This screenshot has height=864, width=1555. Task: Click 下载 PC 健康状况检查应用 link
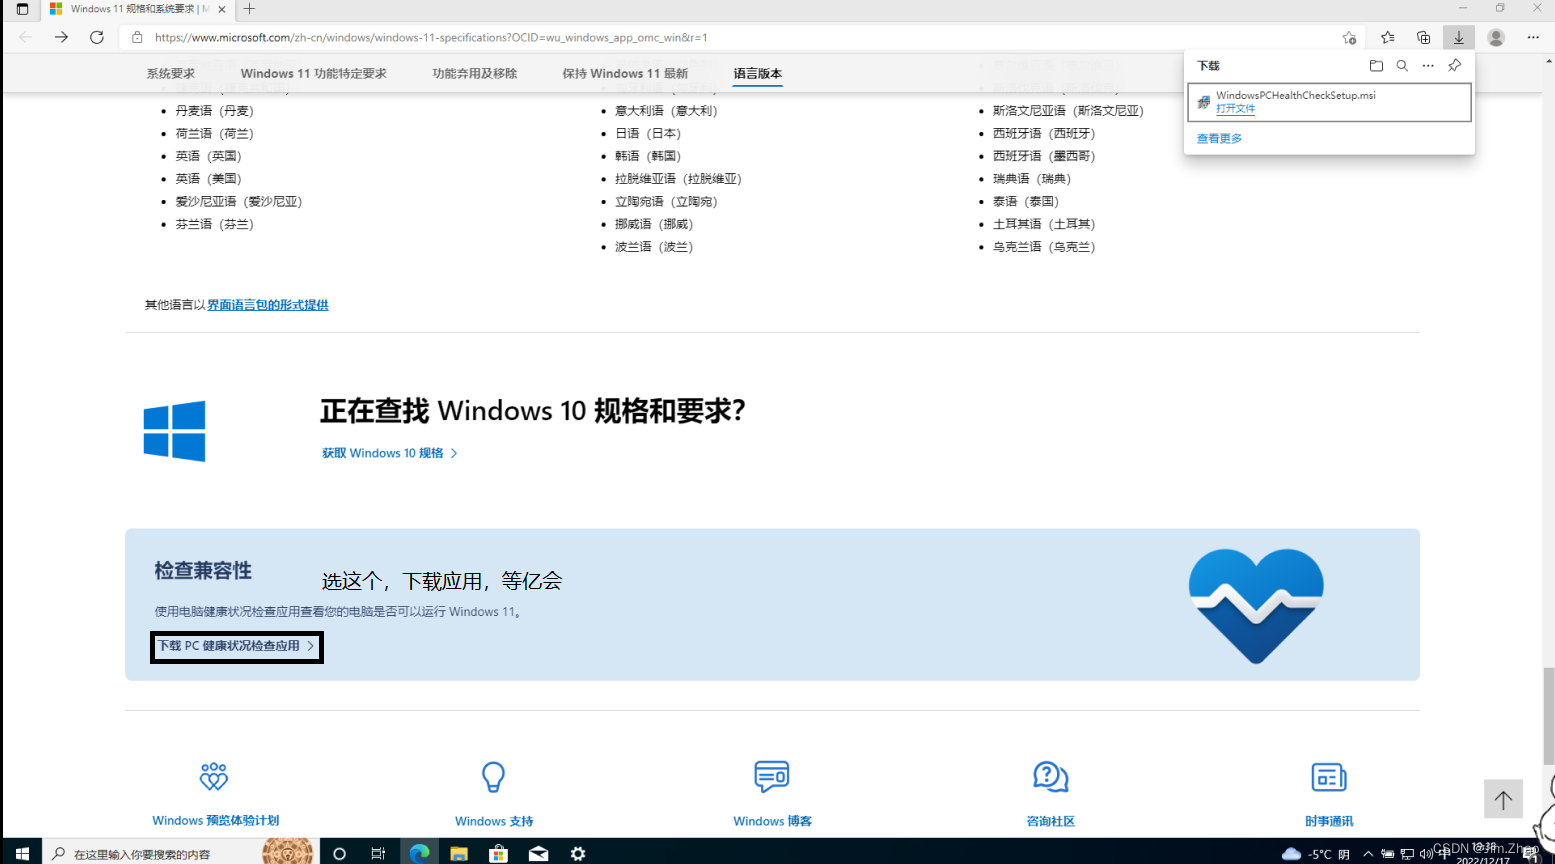(x=237, y=646)
